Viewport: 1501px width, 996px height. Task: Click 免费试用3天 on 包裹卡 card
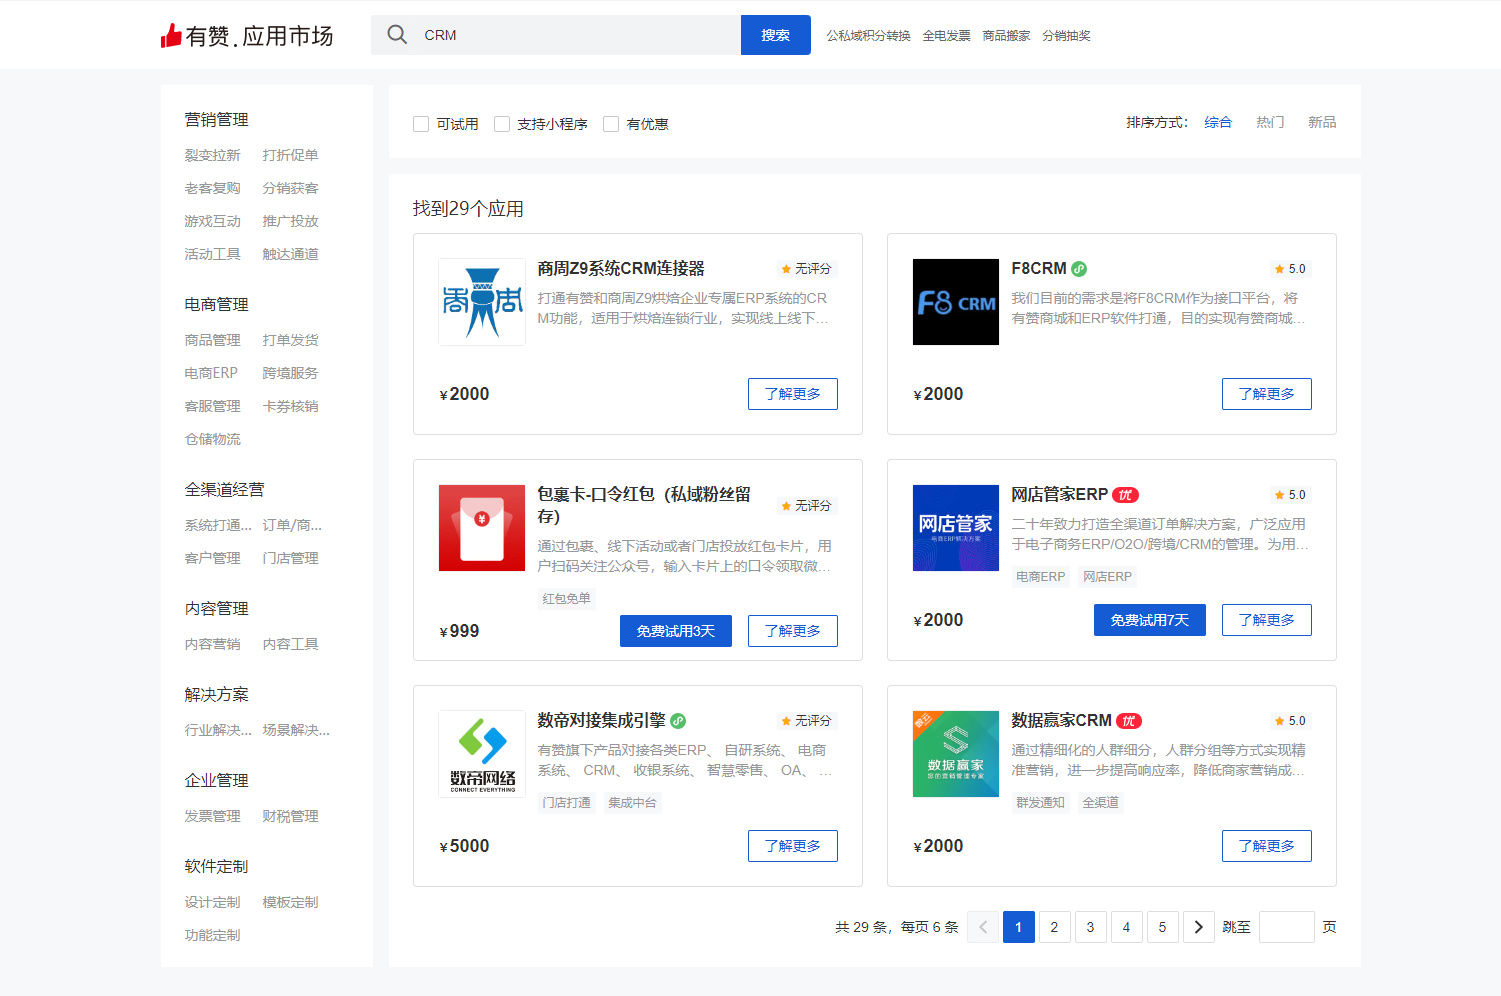tap(676, 631)
